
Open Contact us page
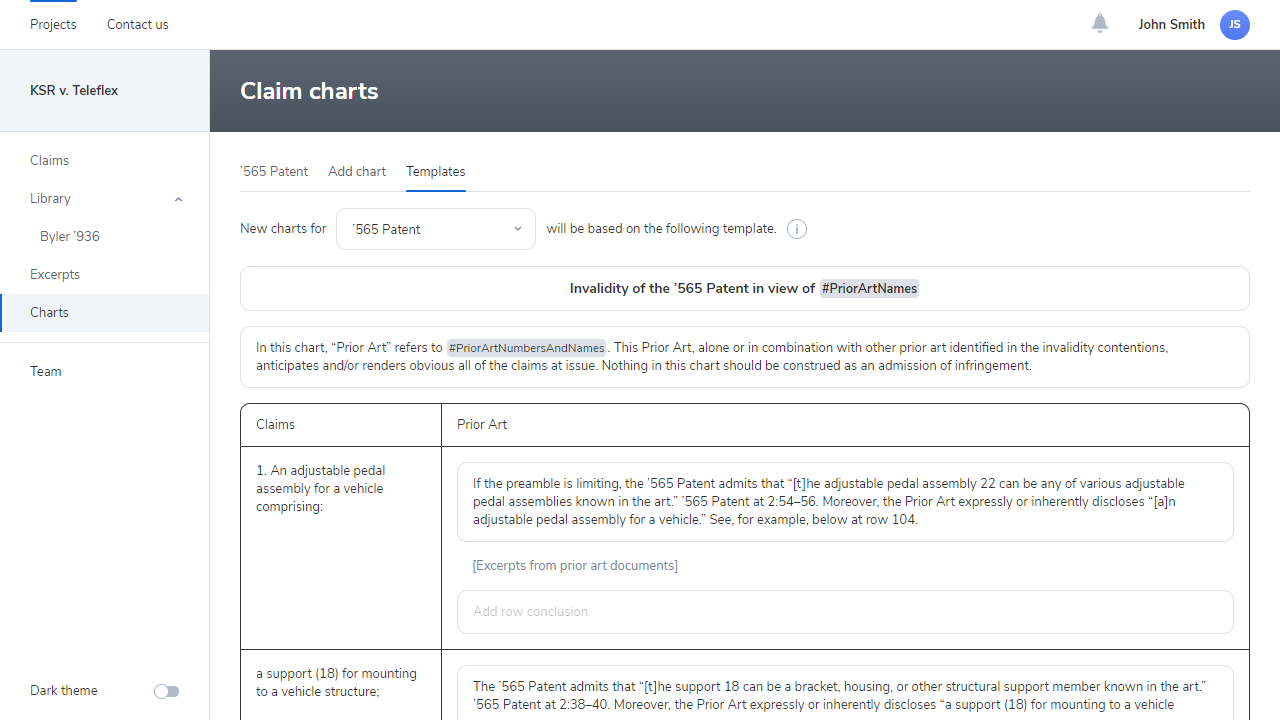(138, 24)
